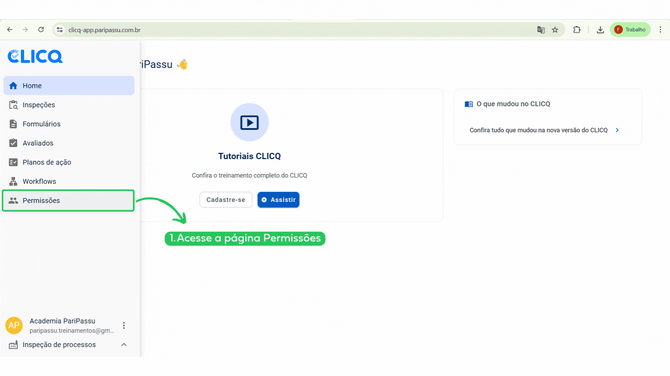Click chevron next to new version link
670x376 pixels.
617,130
